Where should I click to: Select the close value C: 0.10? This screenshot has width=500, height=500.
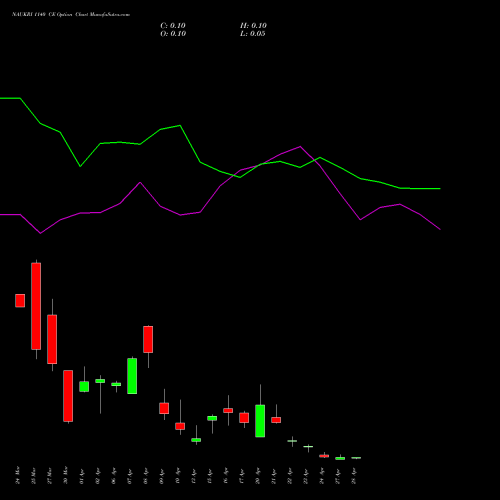pyautogui.click(x=173, y=26)
